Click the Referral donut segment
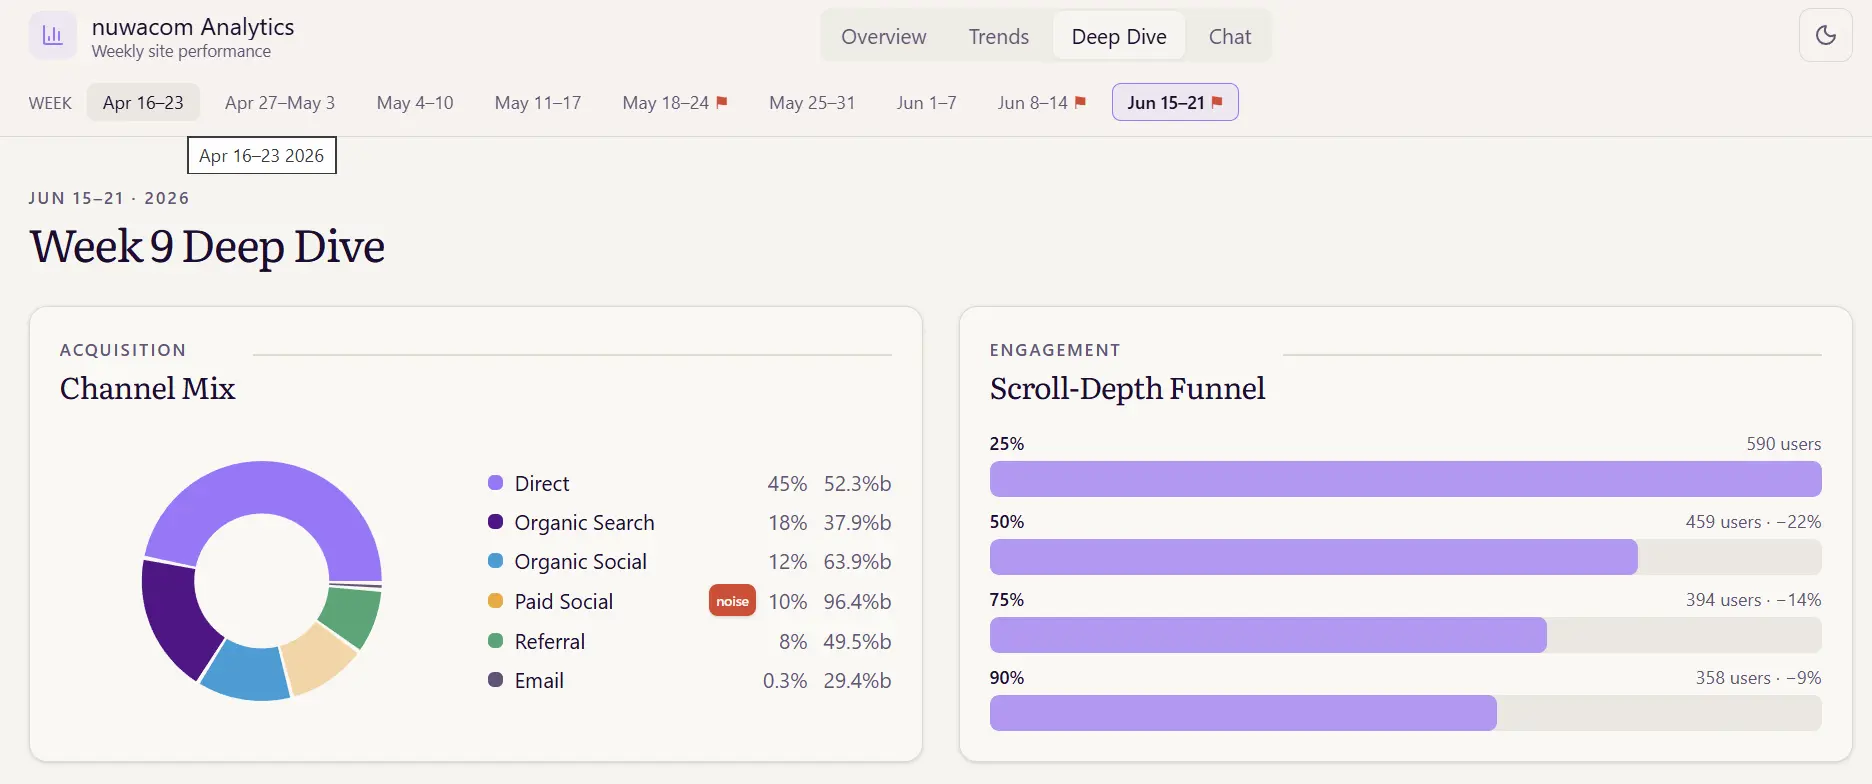 (352, 615)
